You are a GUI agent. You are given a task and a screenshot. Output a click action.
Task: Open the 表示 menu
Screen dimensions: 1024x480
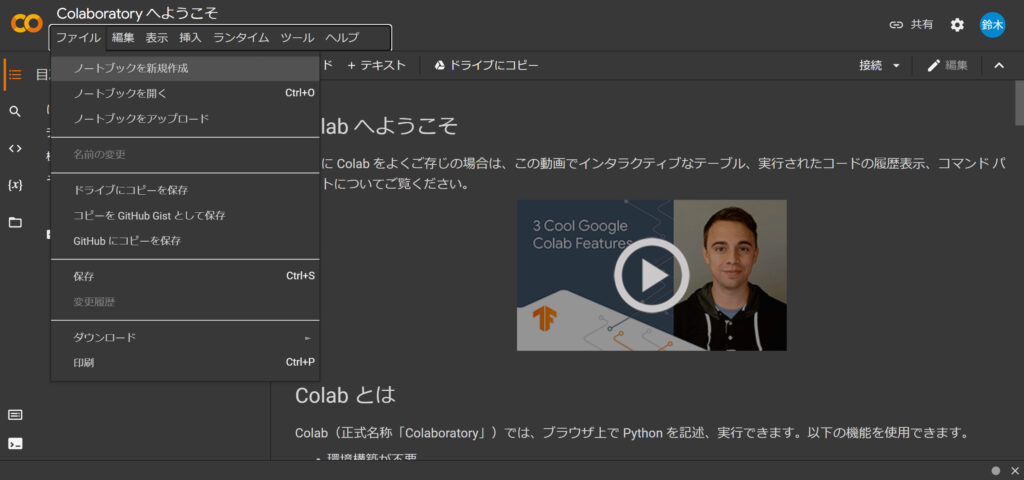click(157, 38)
